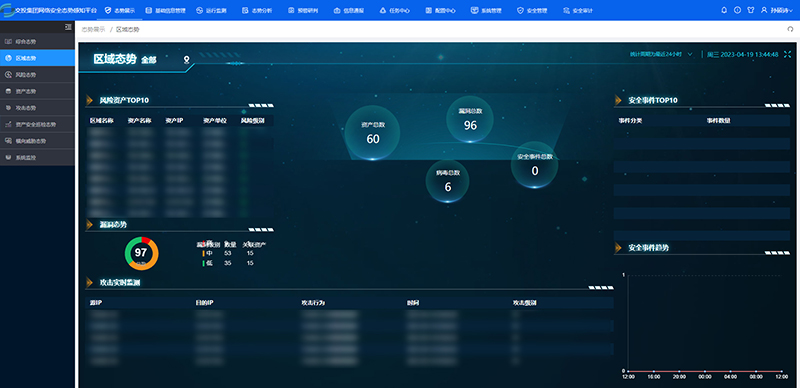Enter fullscreen with the expand icon
This screenshot has height=388, width=800.
(787, 54)
